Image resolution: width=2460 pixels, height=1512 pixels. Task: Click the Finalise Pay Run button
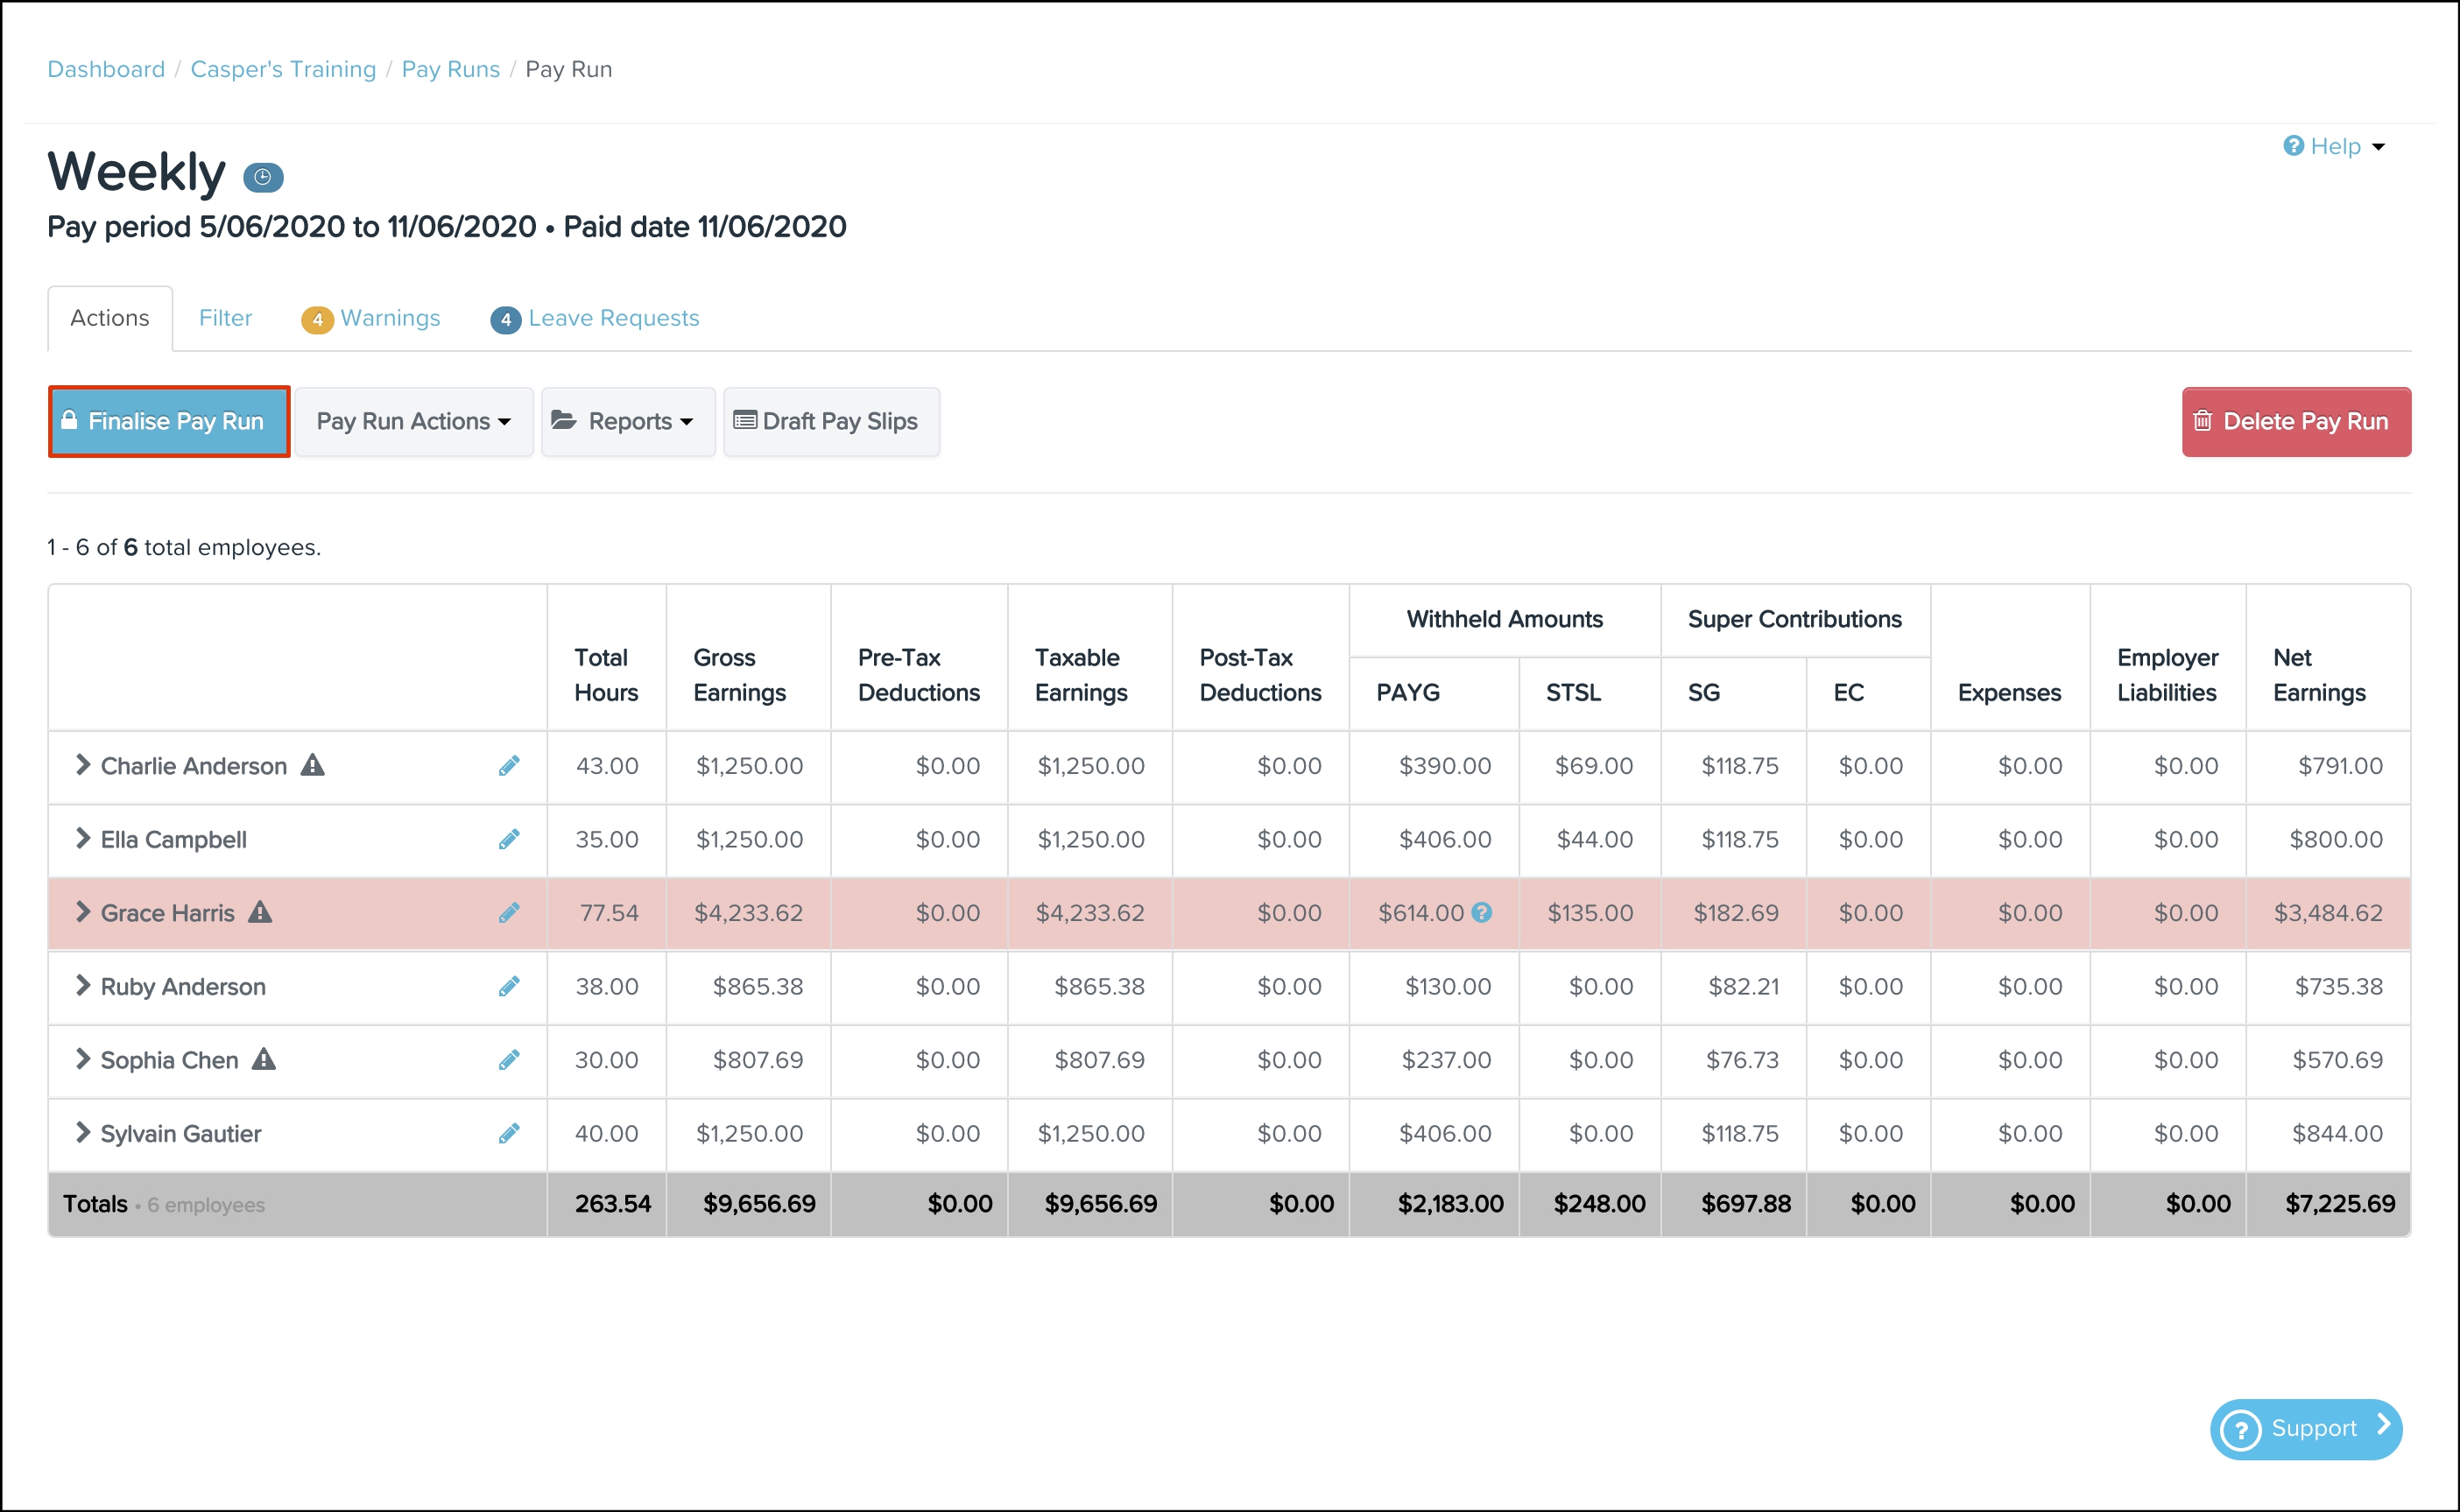coord(169,422)
